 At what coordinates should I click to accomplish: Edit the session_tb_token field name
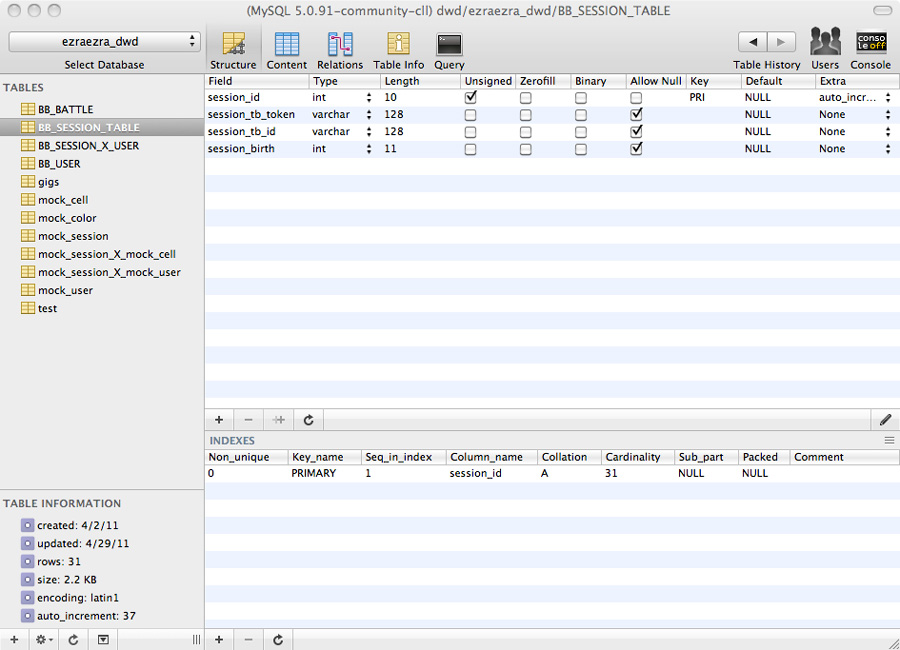[x=251, y=115]
